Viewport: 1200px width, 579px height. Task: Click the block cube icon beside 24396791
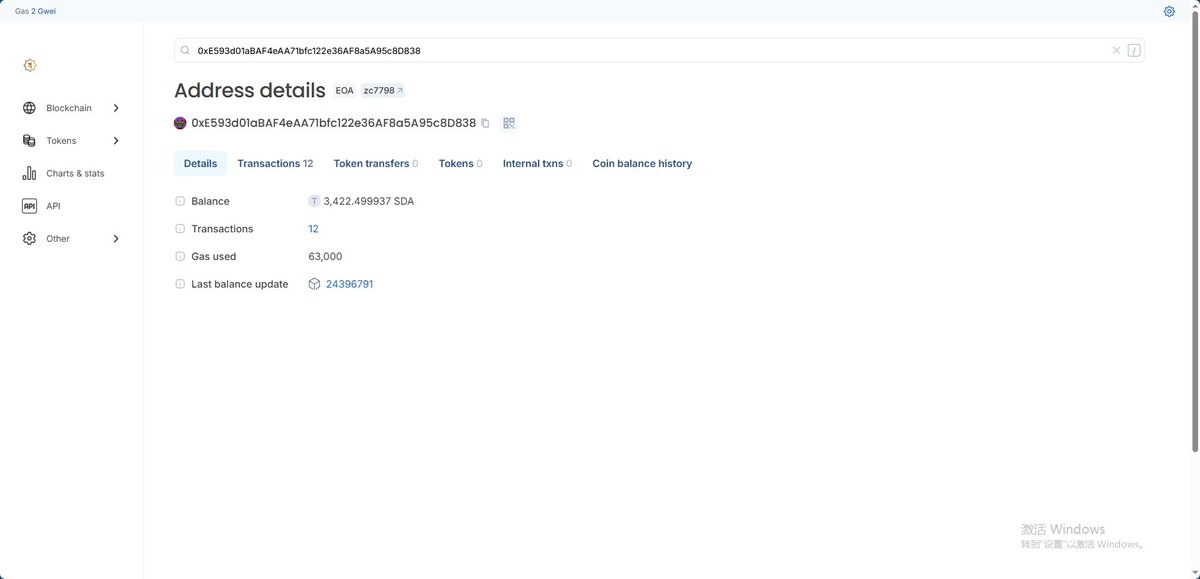[x=314, y=283]
